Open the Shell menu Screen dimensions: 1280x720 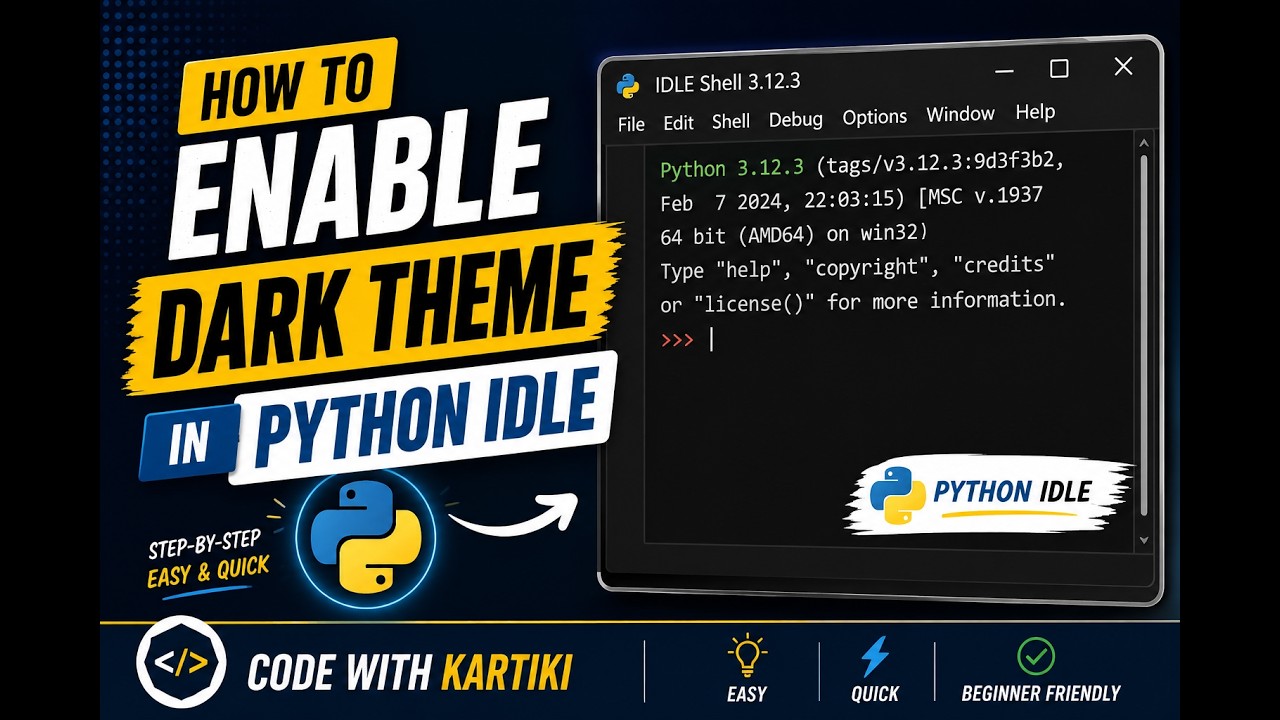(731, 121)
